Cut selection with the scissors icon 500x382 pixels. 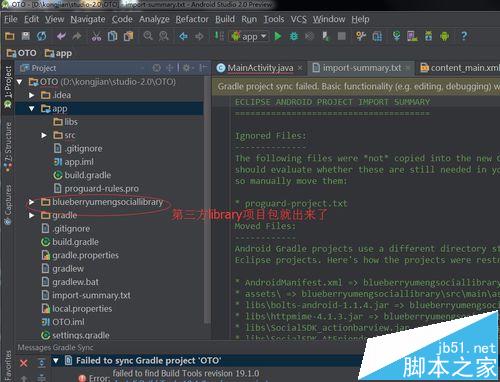click(x=96, y=36)
